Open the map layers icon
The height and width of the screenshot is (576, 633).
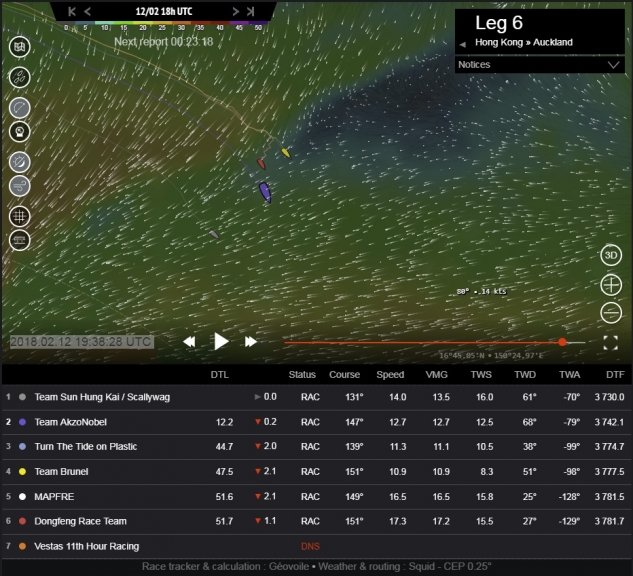point(19,47)
